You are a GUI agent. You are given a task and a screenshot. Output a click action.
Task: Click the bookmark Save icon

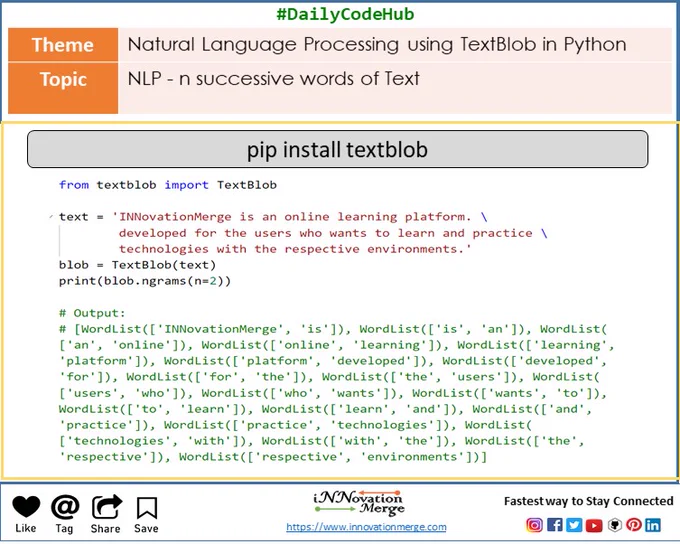pos(147,508)
